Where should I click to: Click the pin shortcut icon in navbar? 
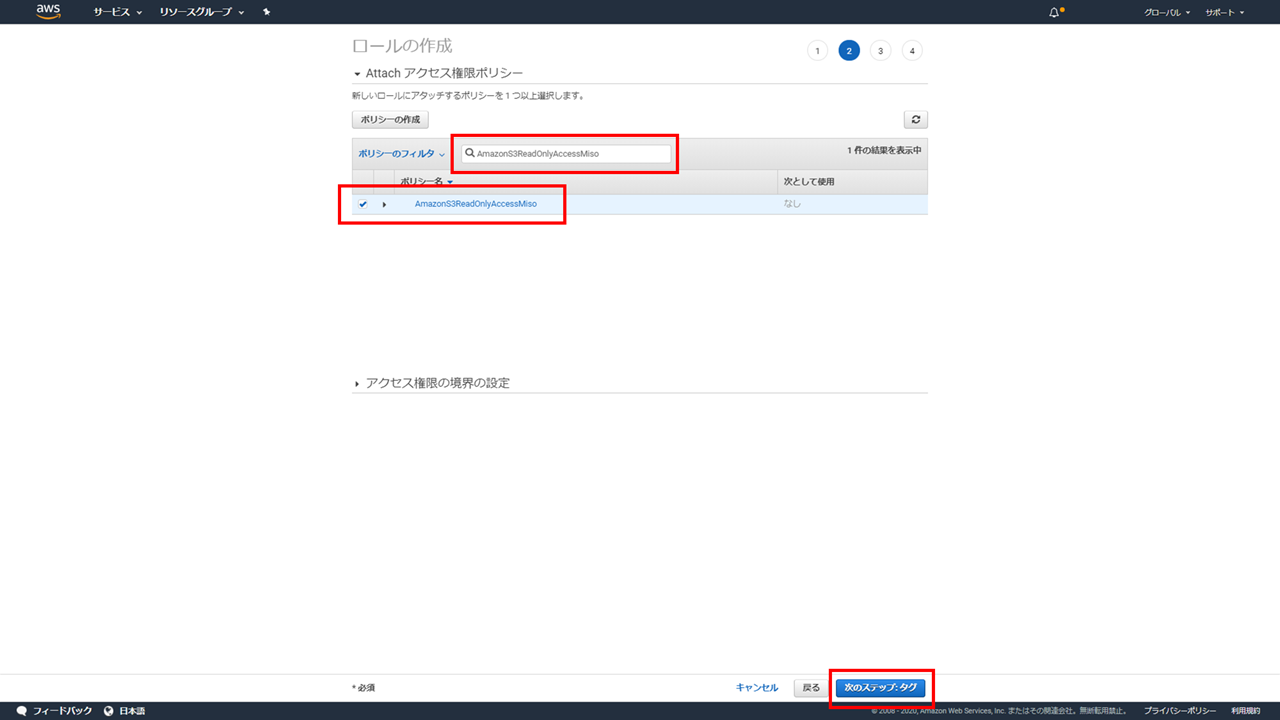266,12
